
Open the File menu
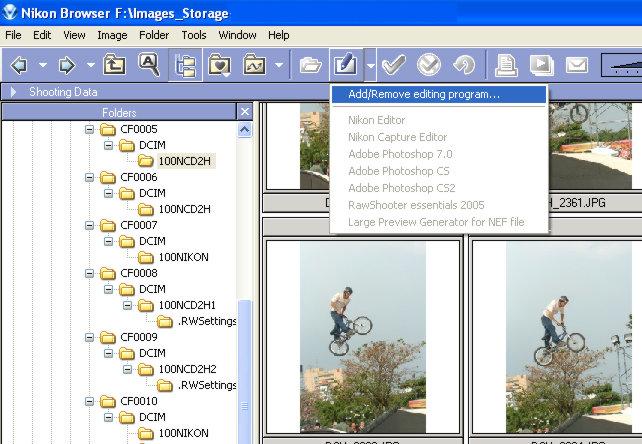click(13, 35)
